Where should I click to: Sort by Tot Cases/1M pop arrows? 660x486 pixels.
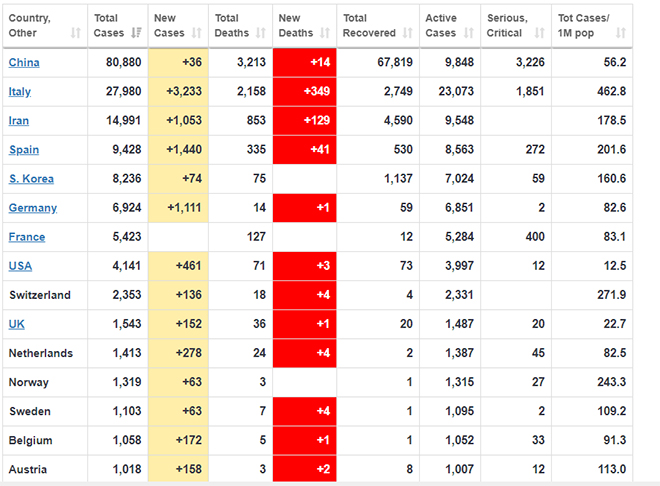(621, 33)
